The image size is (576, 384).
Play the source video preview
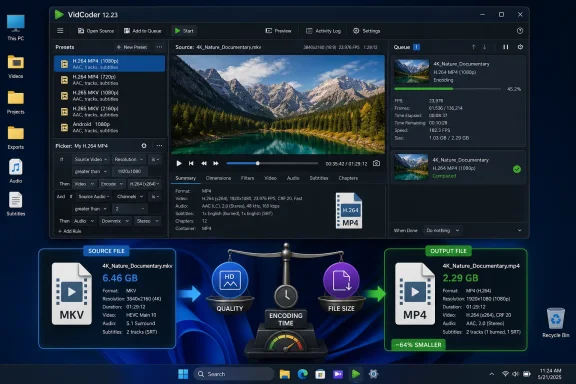179,164
